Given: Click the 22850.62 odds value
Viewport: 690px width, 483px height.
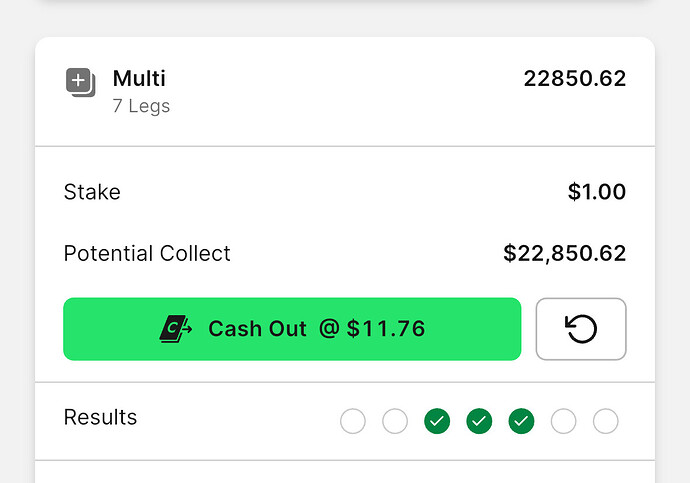Looking at the screenshot, I should point(575,78).
